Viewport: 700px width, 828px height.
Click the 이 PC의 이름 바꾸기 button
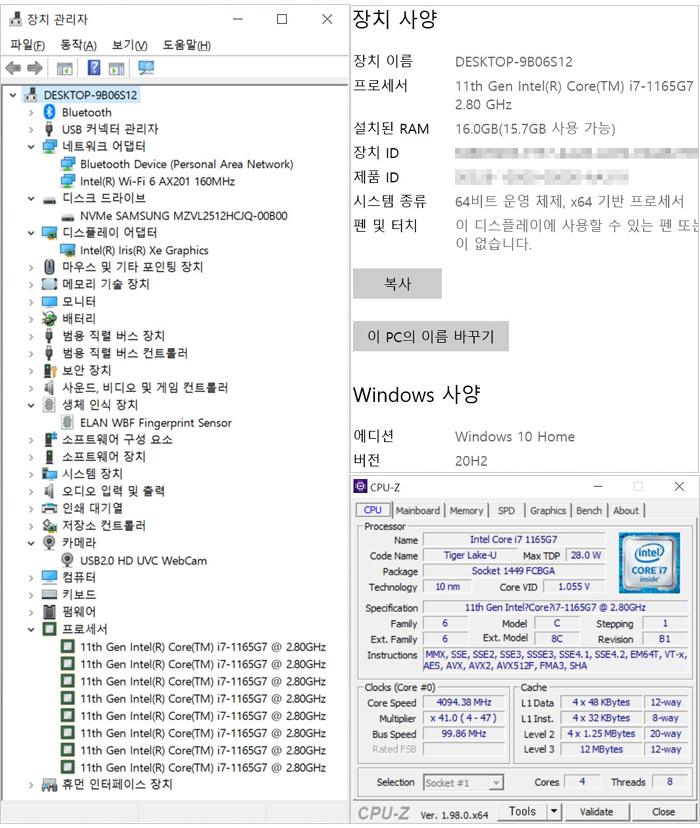[x=431, y=336]
